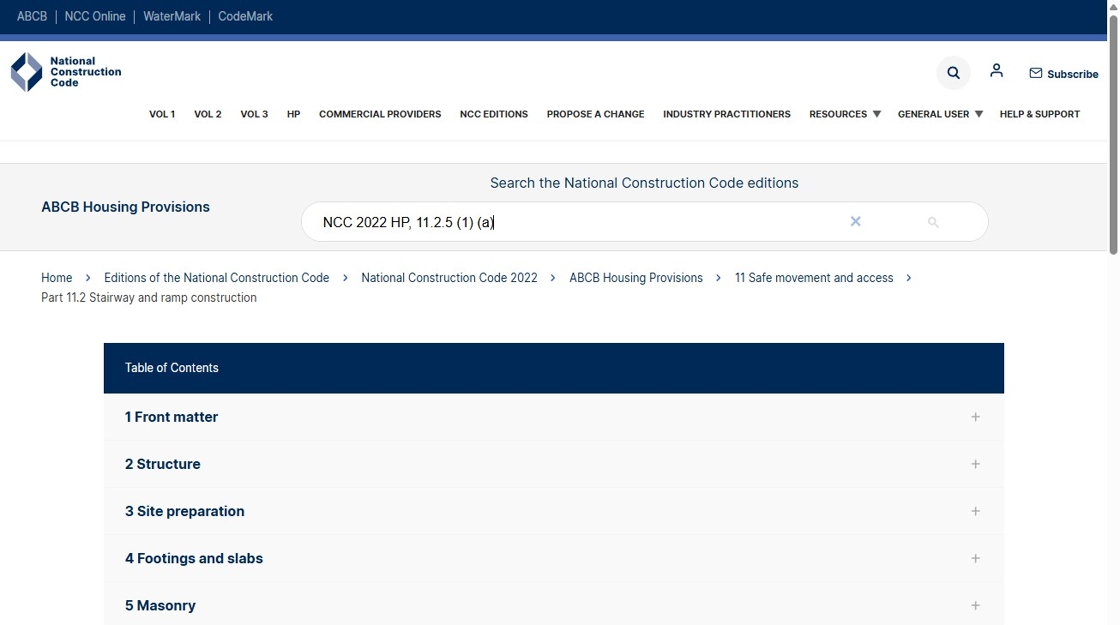Go to Home breadcrumb link

pos(56,278)
